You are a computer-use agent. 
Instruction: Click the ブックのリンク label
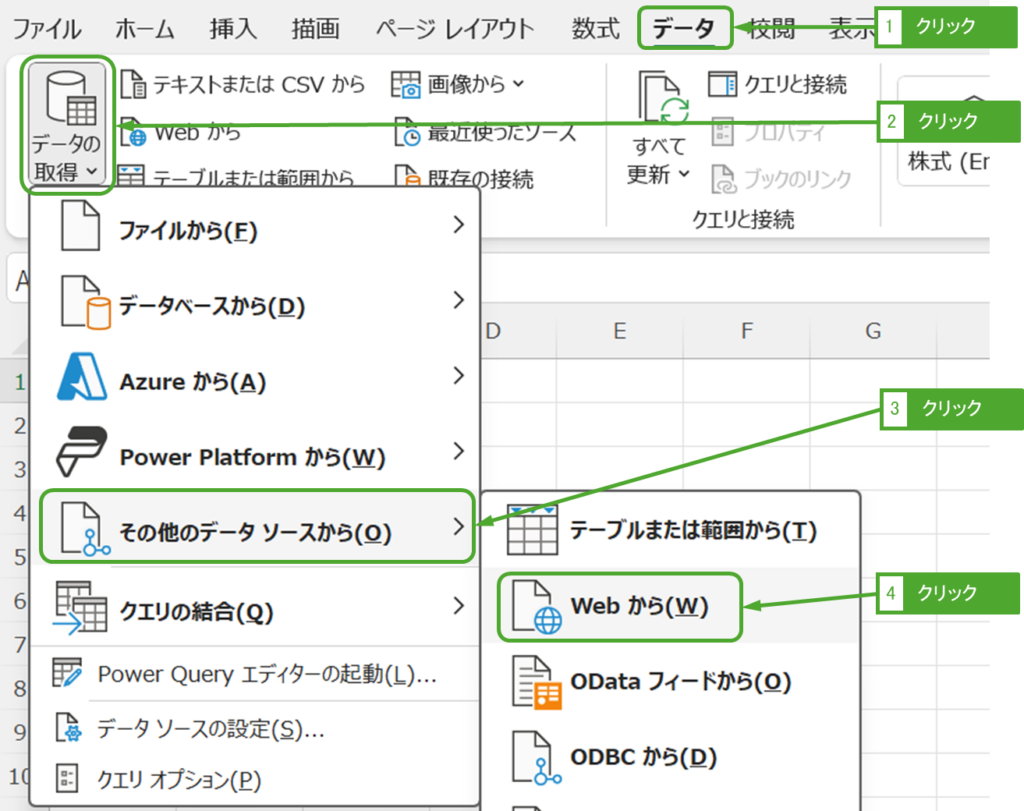pos(798,179)
